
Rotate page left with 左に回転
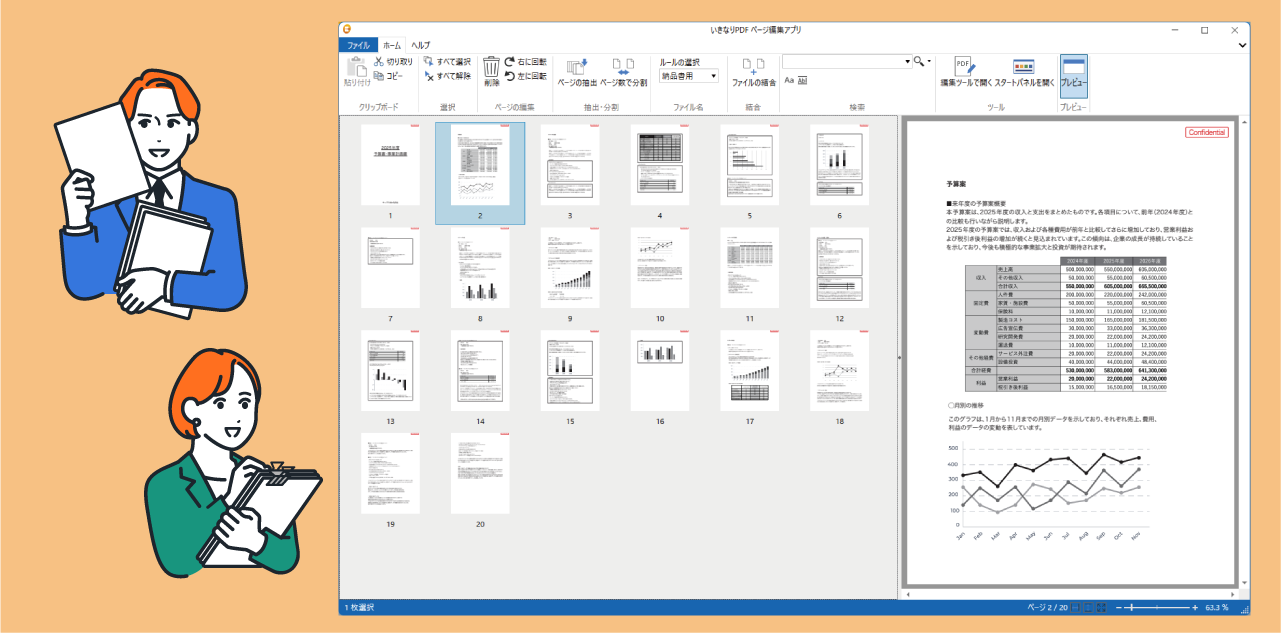525,76
